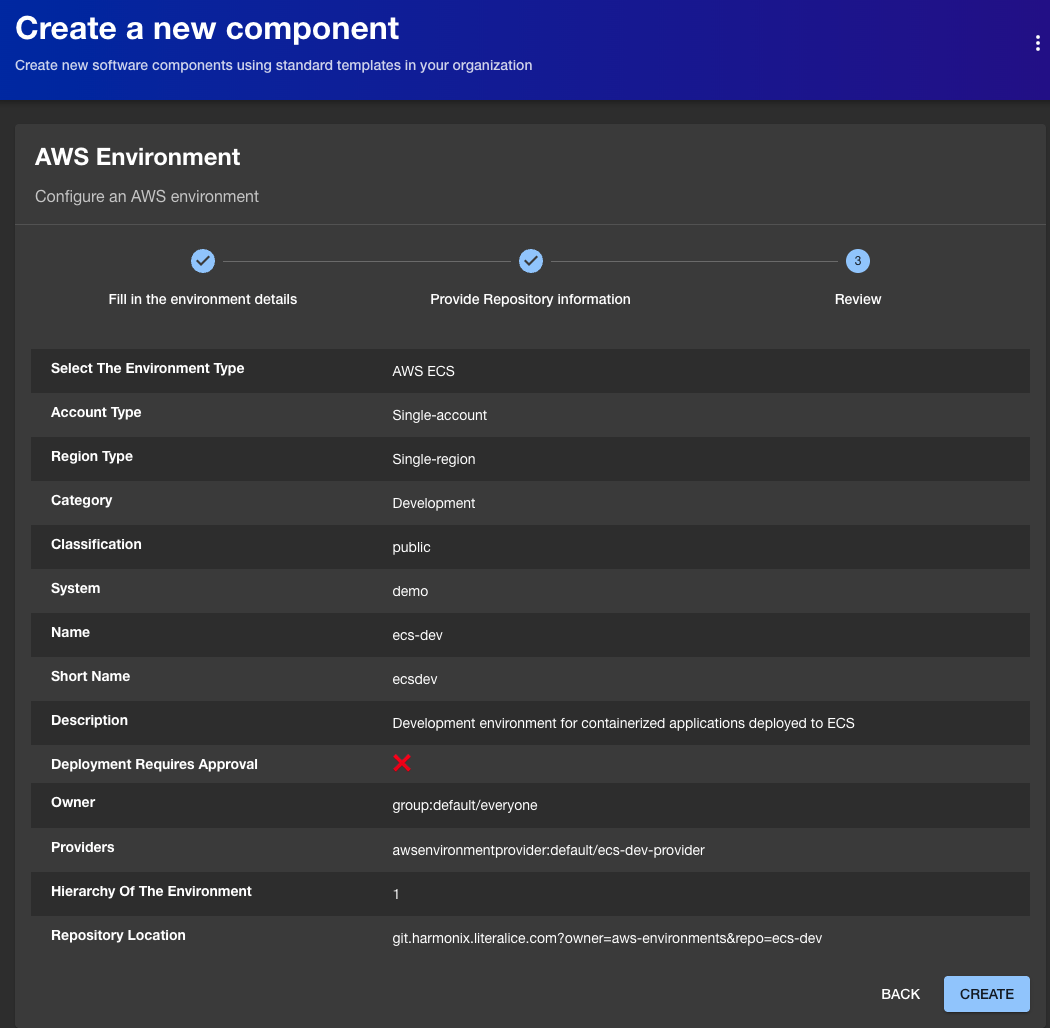Click the standard templates subtitle in header
The width and height of the screenshot is (1050, 1028).
click(274, 66)
